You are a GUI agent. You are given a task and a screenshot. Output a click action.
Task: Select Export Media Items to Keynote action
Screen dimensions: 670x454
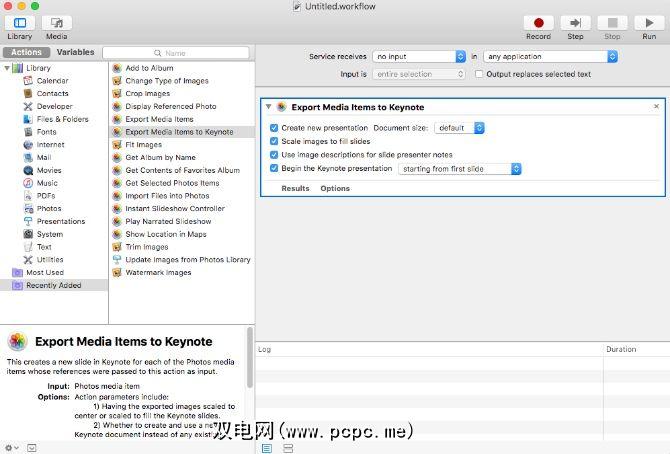click(x=182, y=132)
